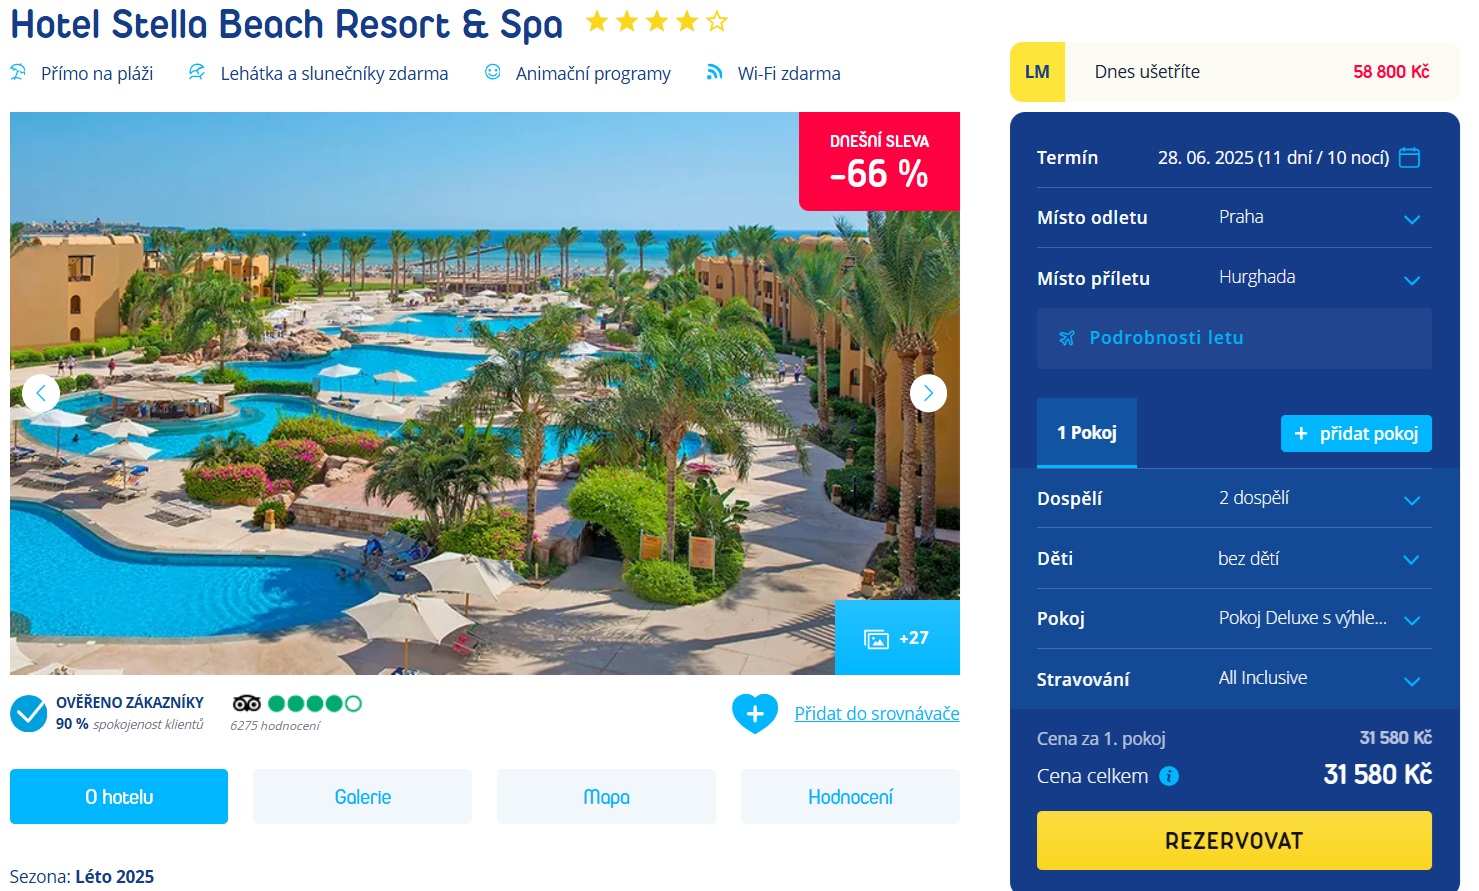Screen dimensions: 1479x891
Task: Click the přidat pokoj button
Action: pyautogui.click(x=1356, y=433)
